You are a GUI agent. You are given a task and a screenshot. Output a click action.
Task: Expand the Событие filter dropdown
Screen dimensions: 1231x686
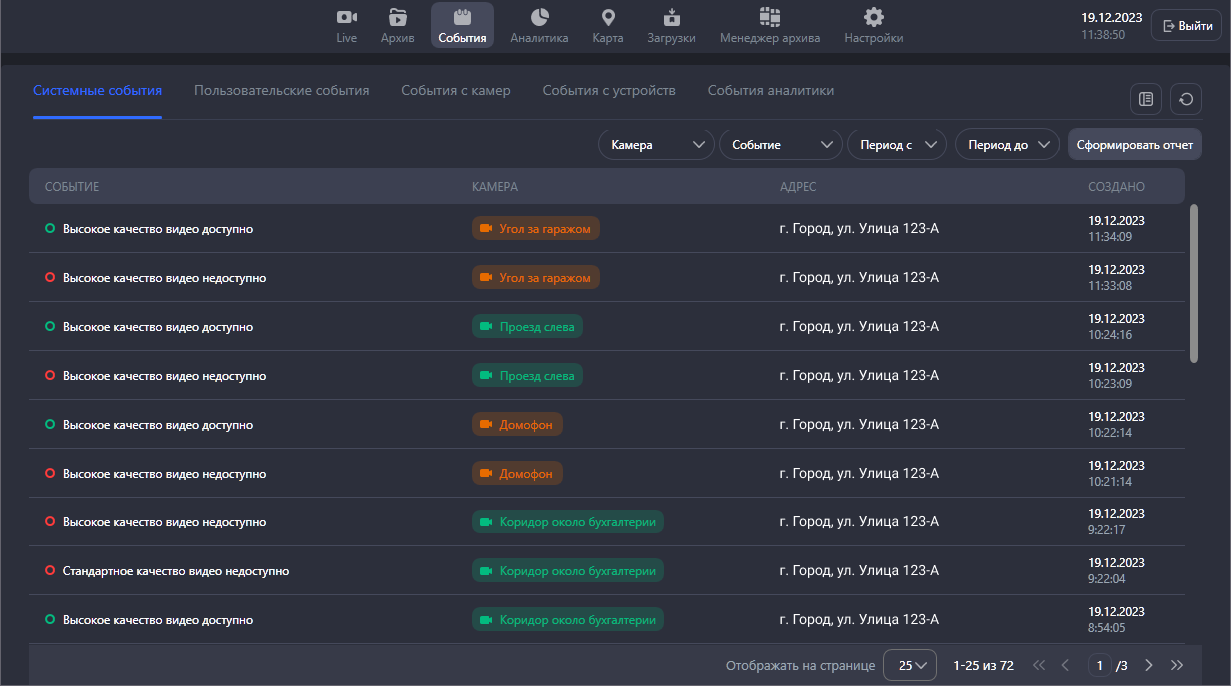780,145
